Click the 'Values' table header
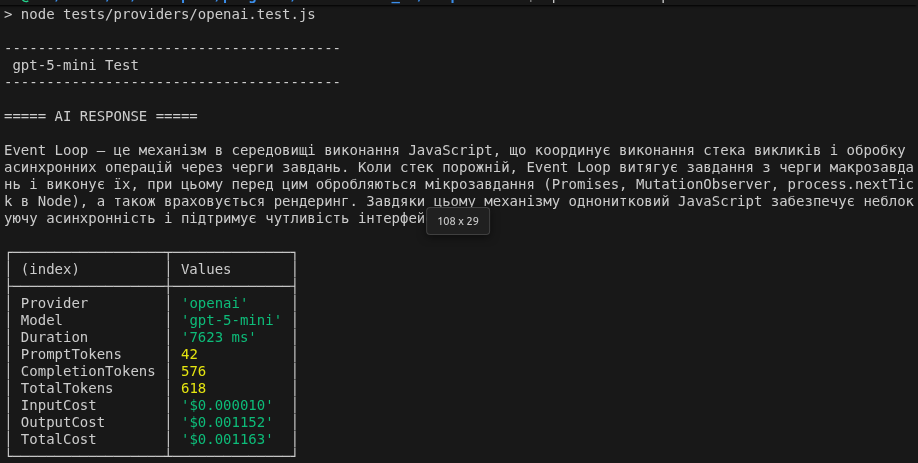Viewport: 918px width, 463px height. pos(205,269)
